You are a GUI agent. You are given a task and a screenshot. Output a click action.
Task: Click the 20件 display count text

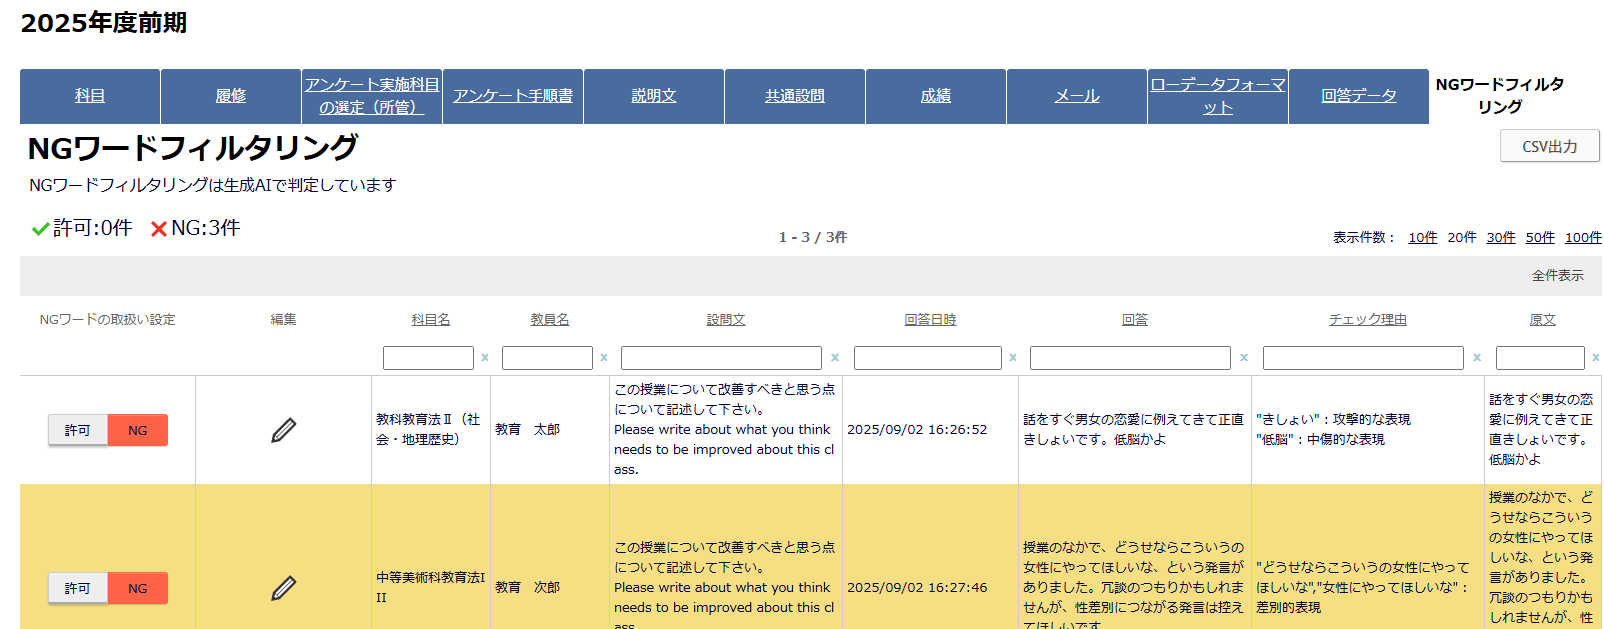1462,237
